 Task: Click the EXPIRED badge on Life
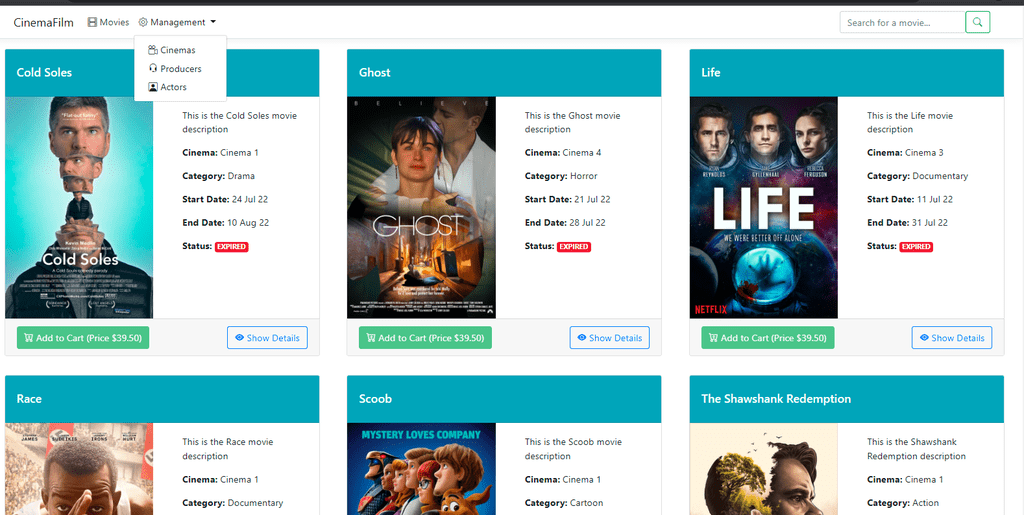(916, 247)
